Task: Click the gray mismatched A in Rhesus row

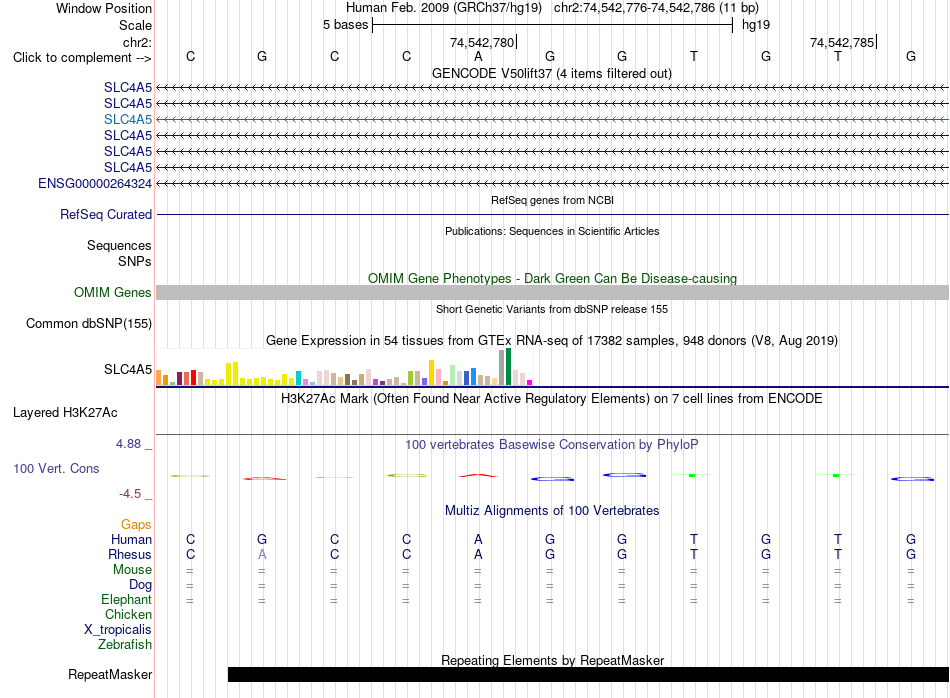Action: coord(262,554)
